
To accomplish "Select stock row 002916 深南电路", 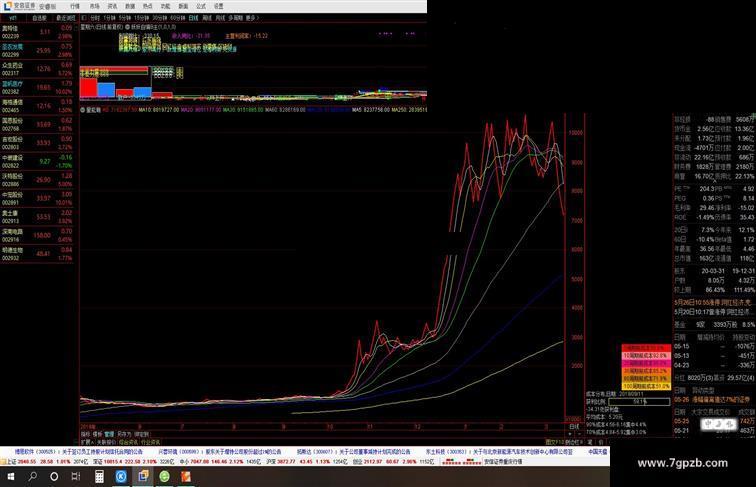I will (x=37, y=235).
